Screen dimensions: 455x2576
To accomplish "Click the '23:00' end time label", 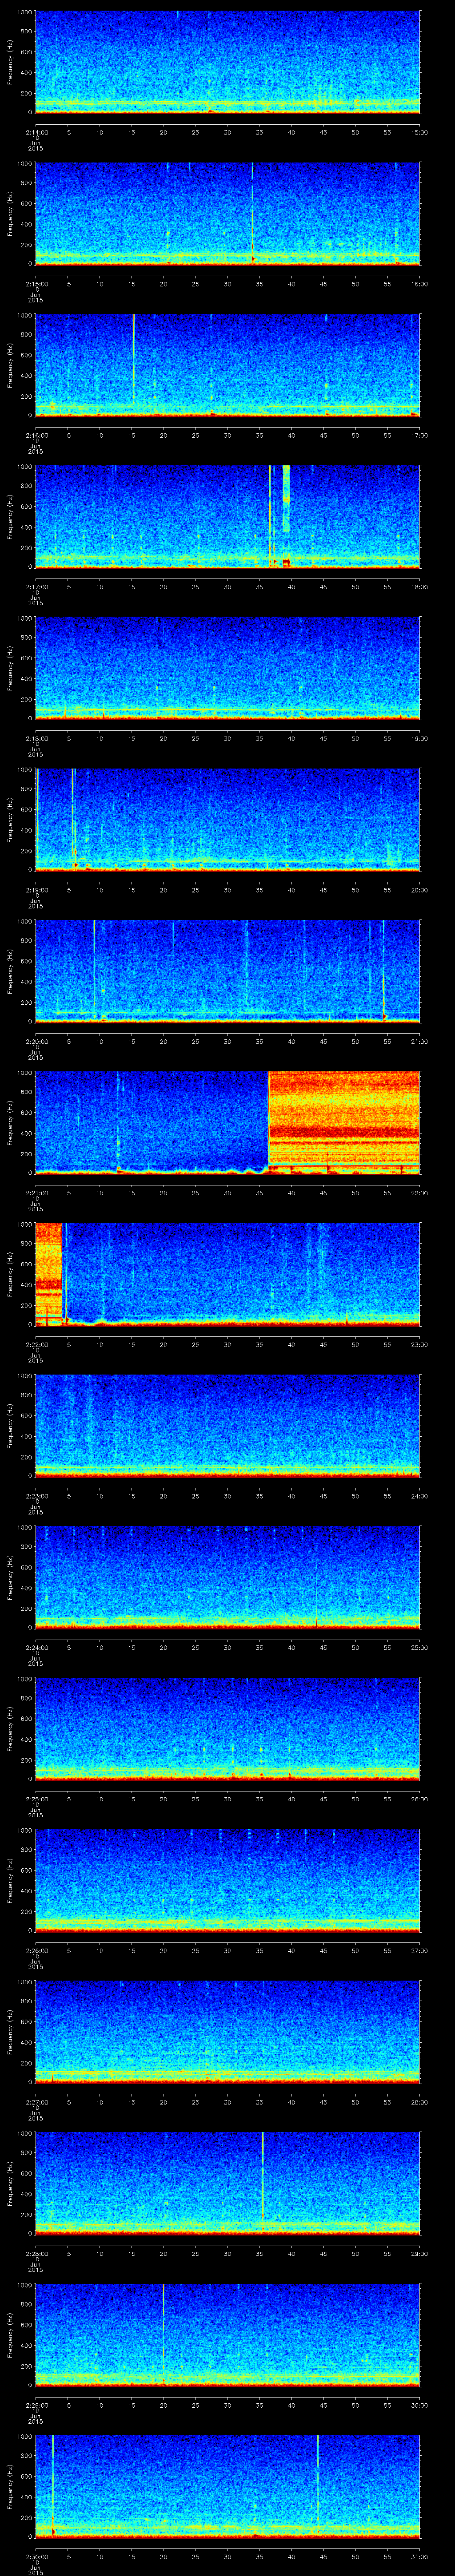I will (x=420, y=1344).
